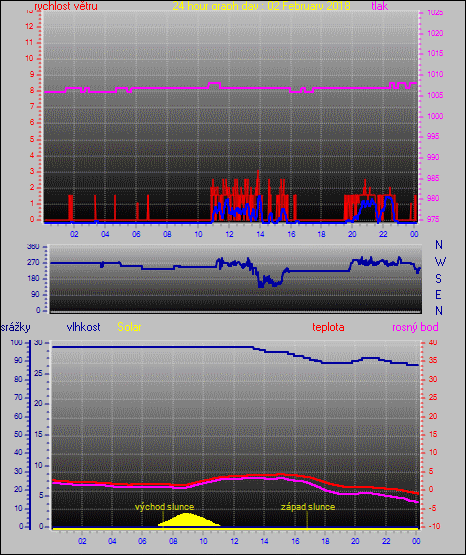
Task: Click the 'západ slunce' sunset marker text
Action: tap(308, 507)
